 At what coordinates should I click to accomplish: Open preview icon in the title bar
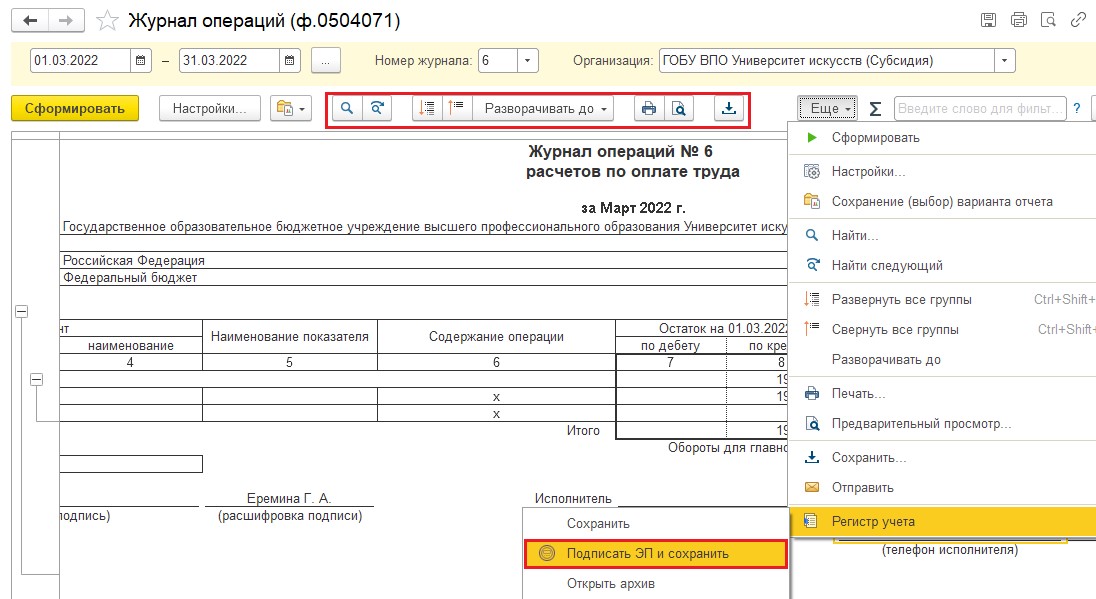(1048, 20)
